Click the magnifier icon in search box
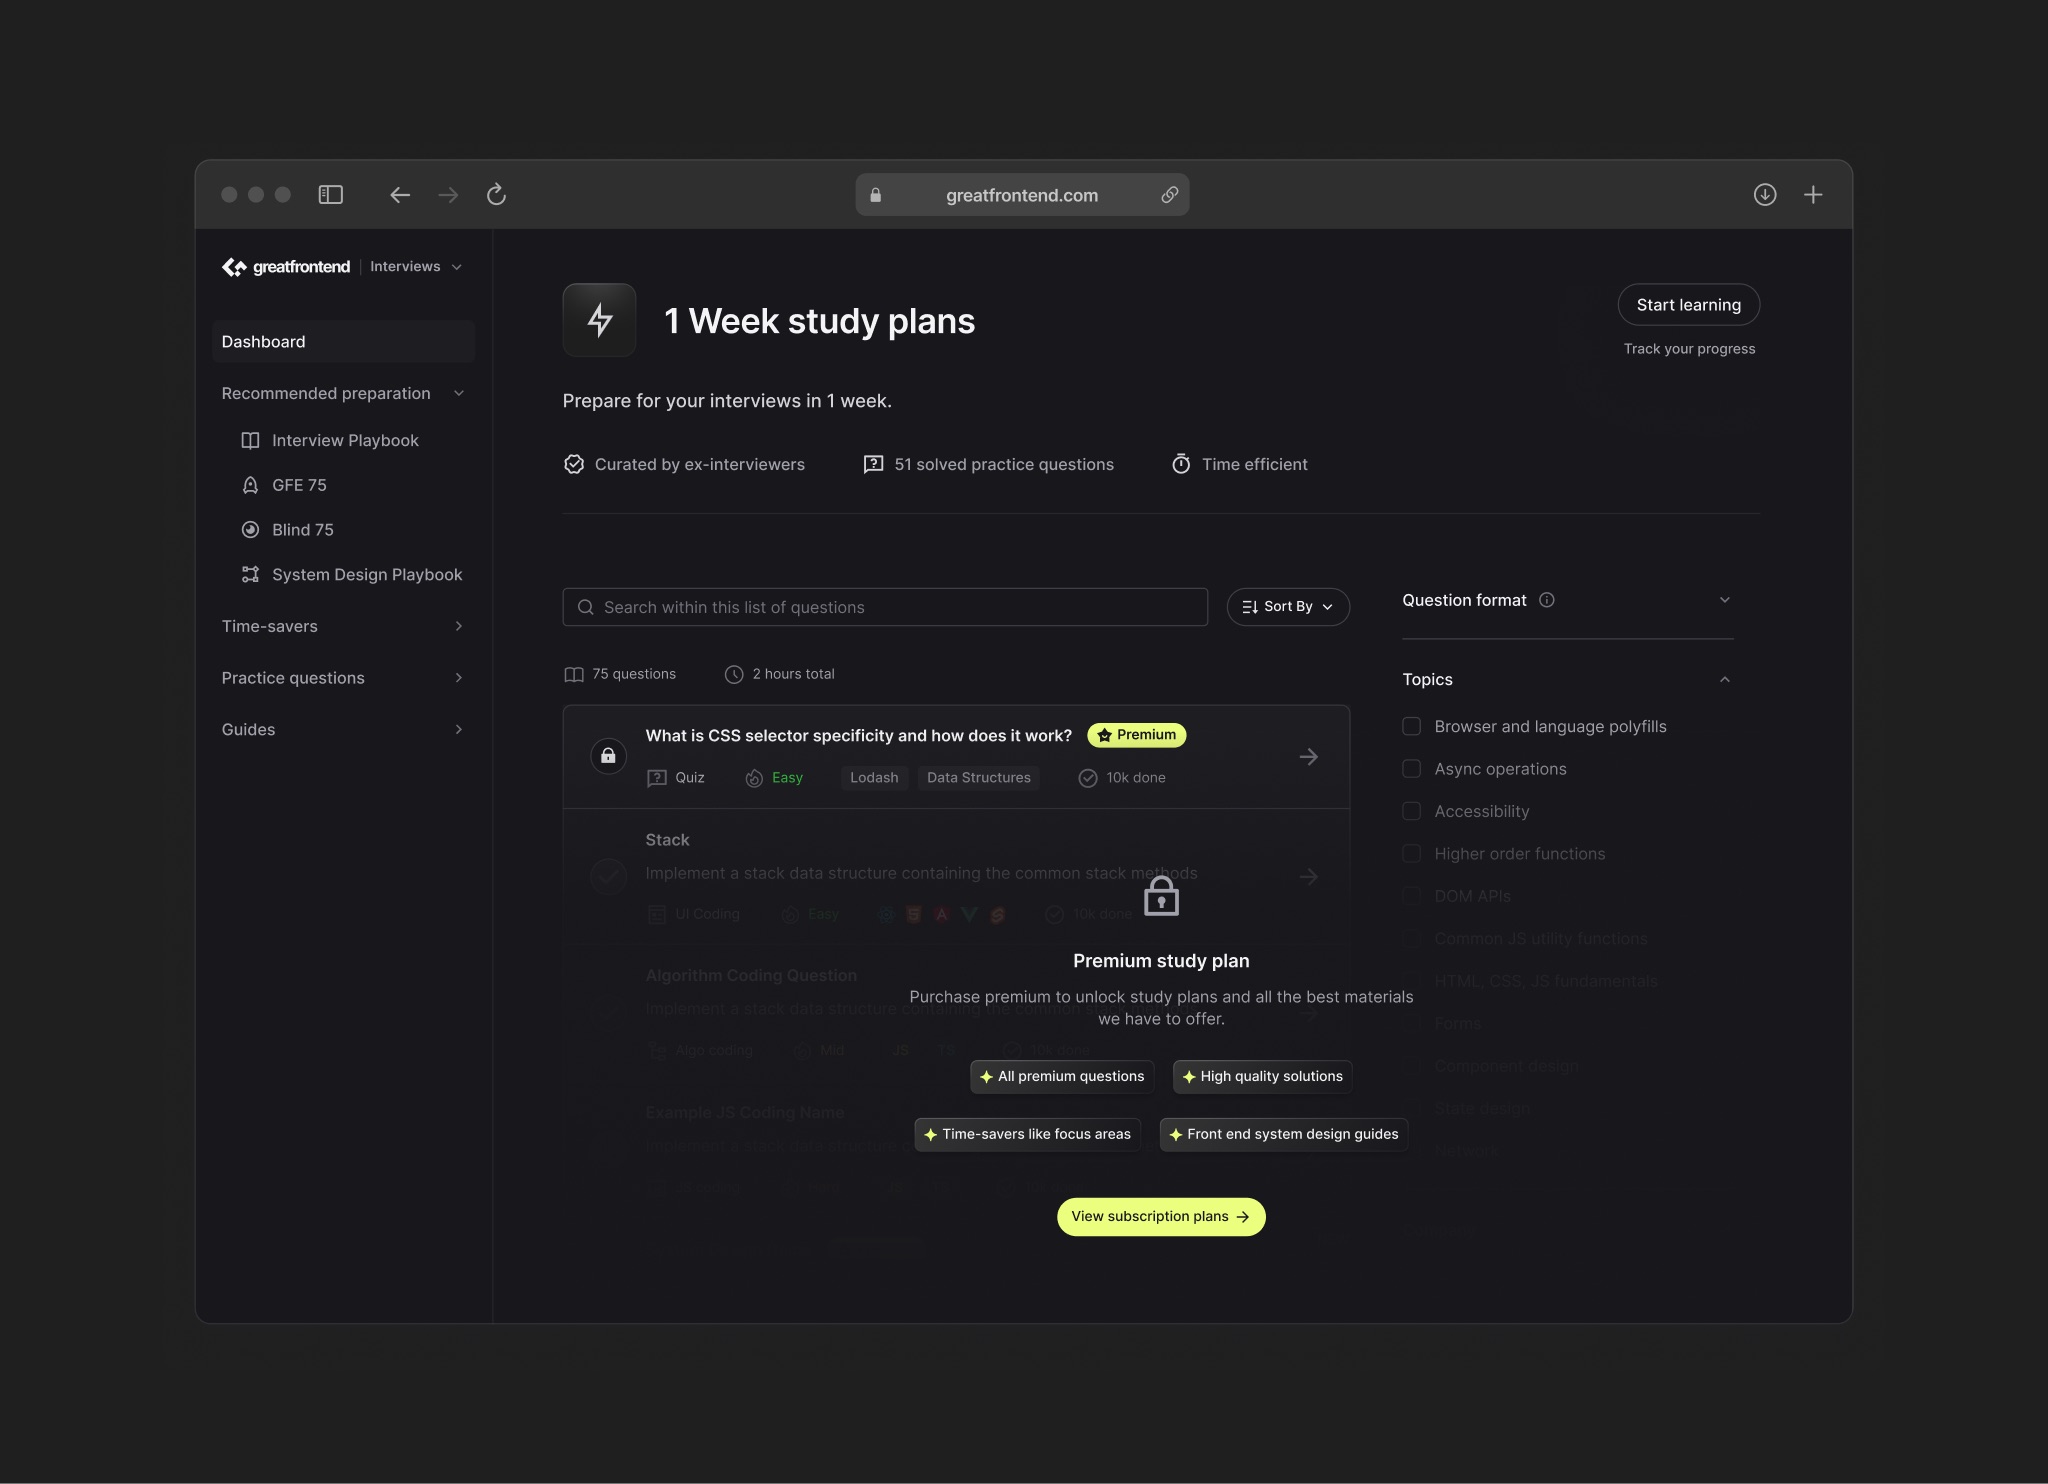Viewport: 2048px width, 1484px height. (586, 607)
